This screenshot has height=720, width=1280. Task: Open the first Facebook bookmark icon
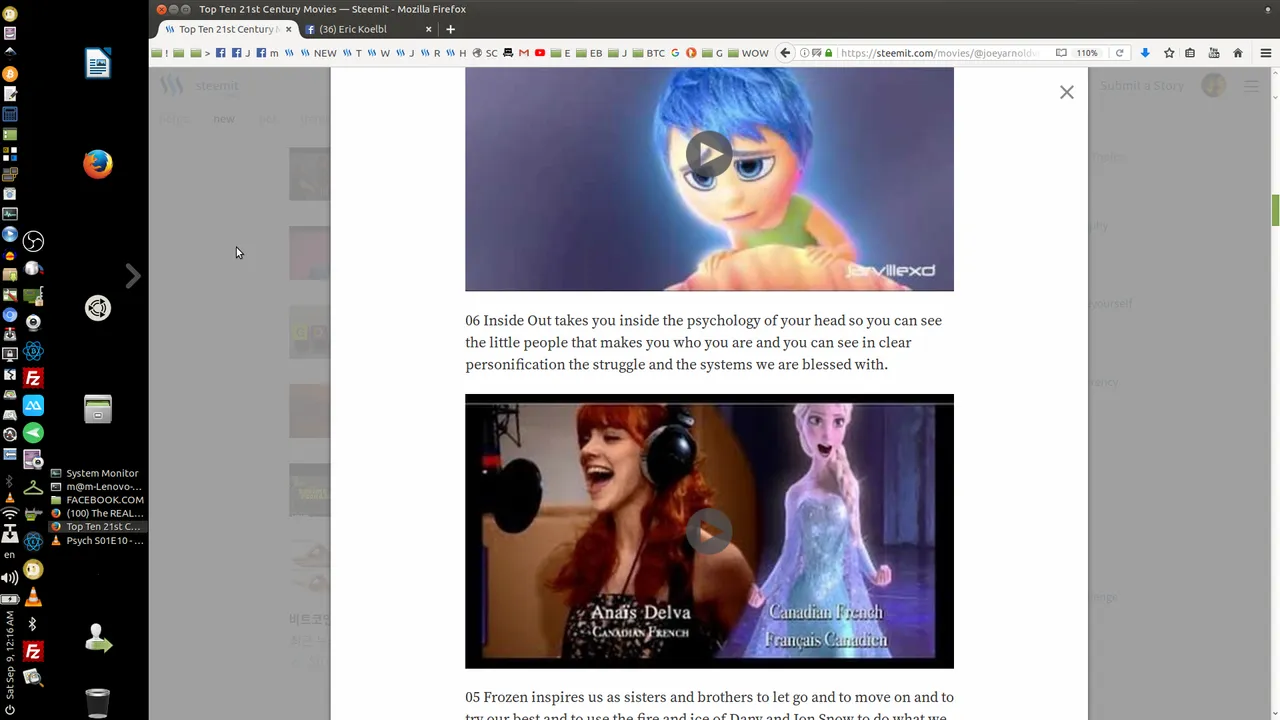[x=221, y=53]
